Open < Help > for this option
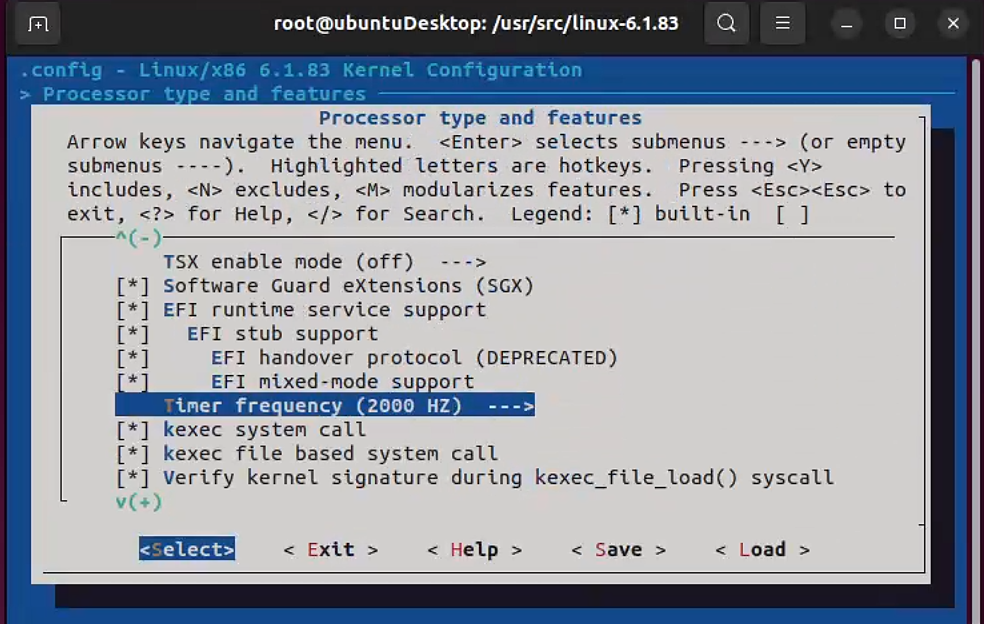This screenshot has height=624, width=984. [474, 550]
